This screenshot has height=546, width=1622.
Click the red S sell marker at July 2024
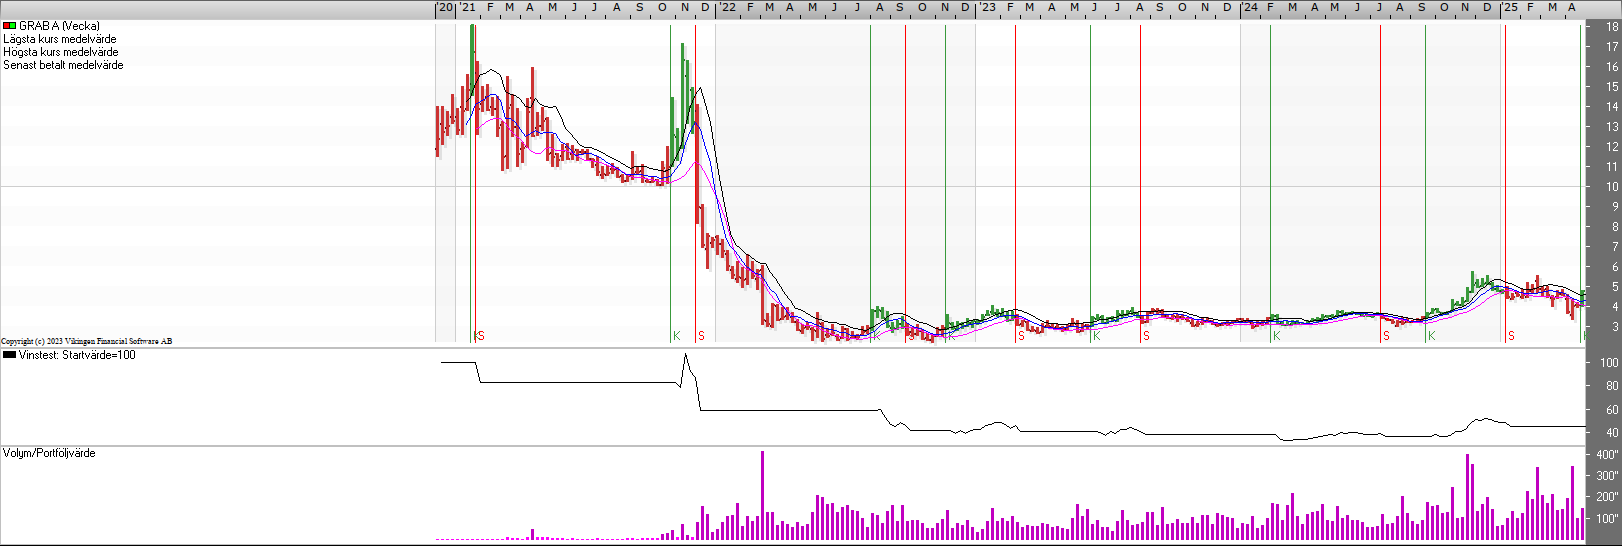[x=1386, y=336]
